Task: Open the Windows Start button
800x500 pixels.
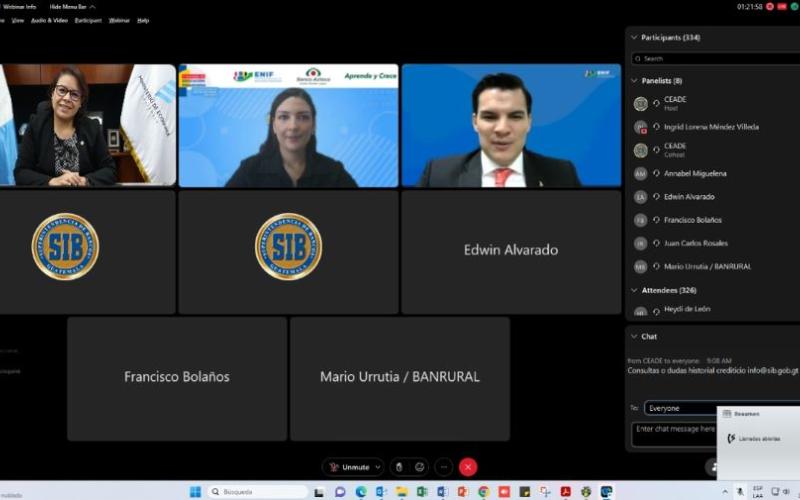Action: 195,492
